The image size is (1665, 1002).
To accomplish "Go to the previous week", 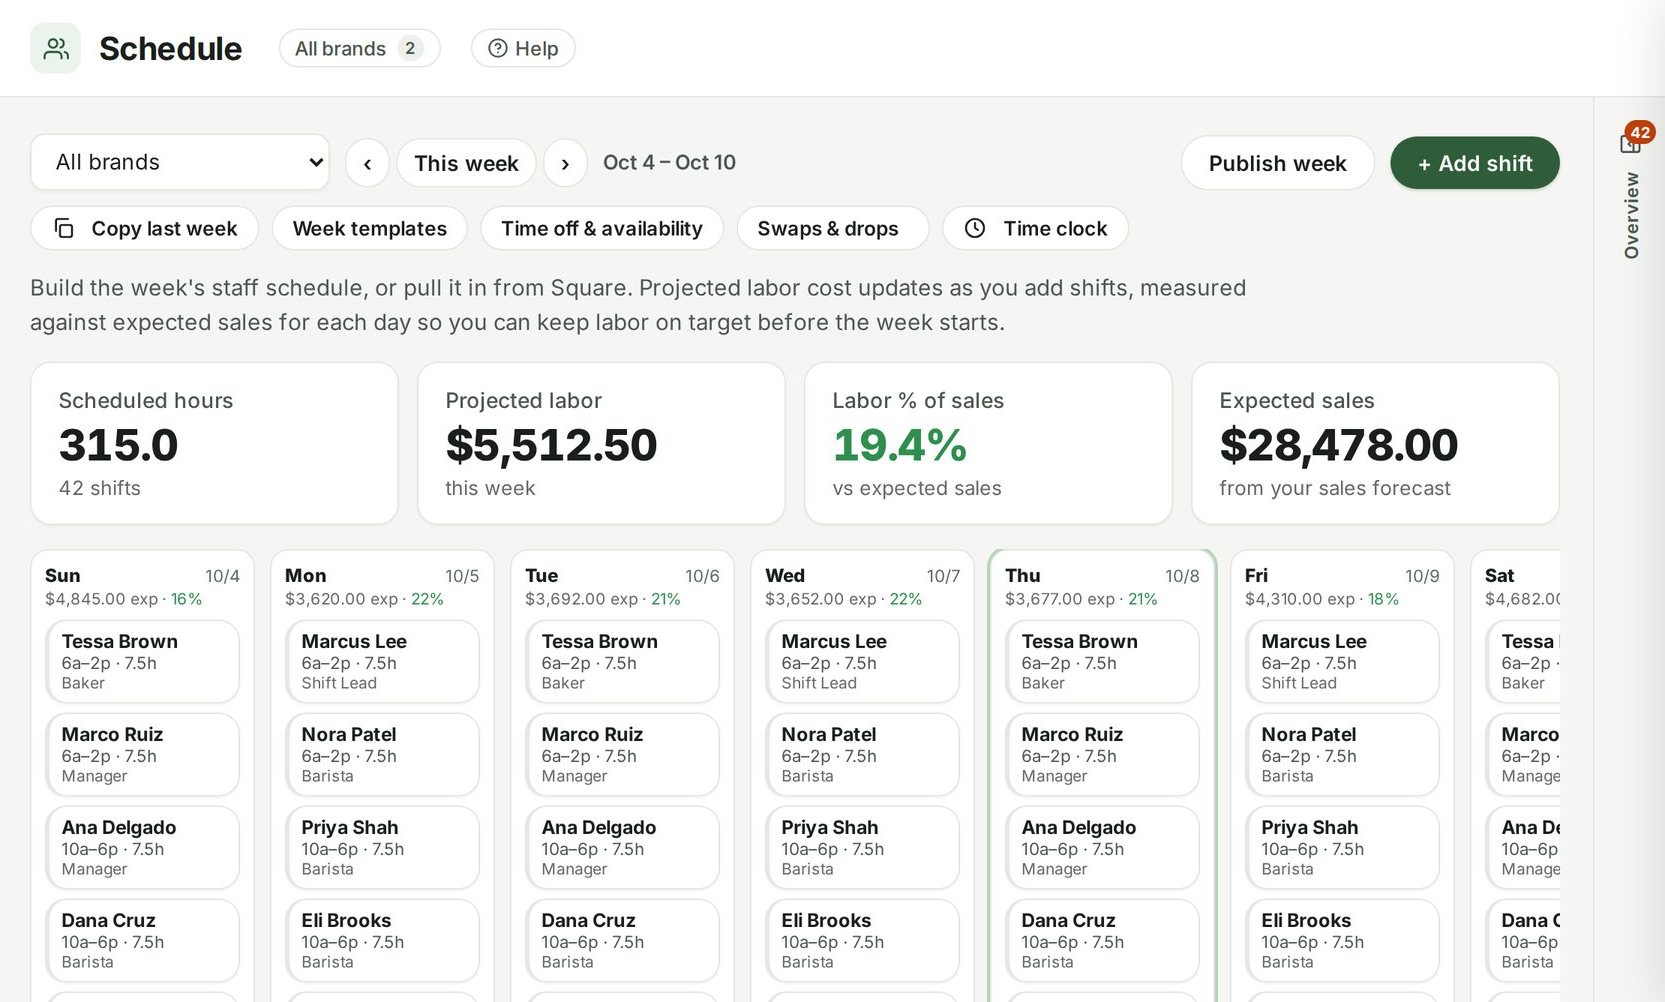I will (367, 163).
